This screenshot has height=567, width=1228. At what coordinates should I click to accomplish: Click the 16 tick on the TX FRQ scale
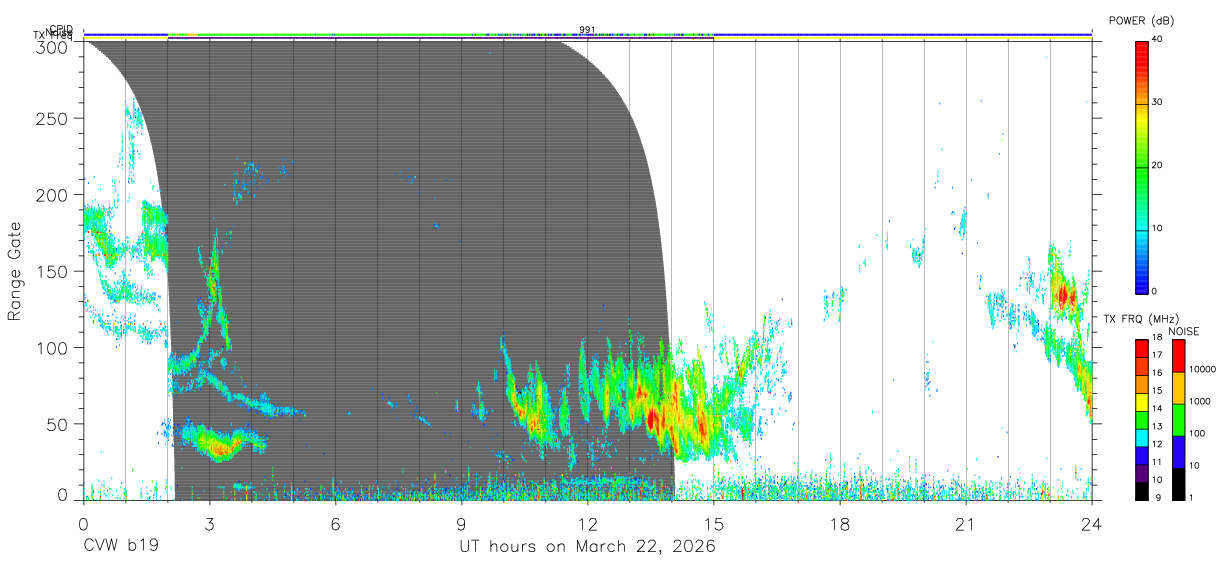(x=1157, y=372)
